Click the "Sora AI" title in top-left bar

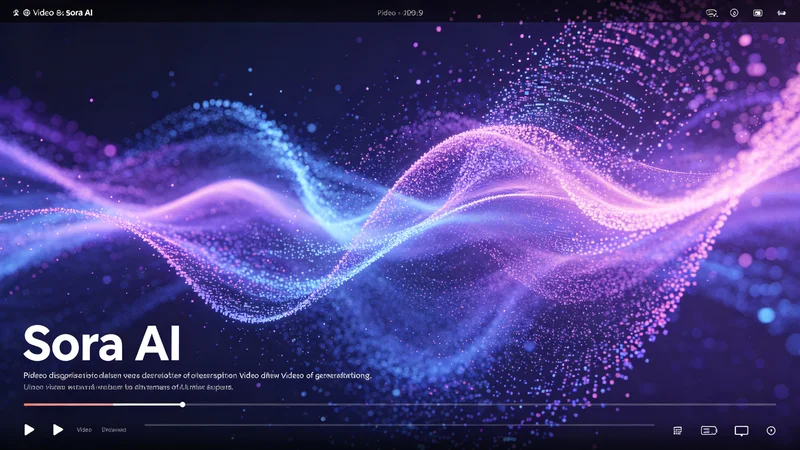click(79, 13)
